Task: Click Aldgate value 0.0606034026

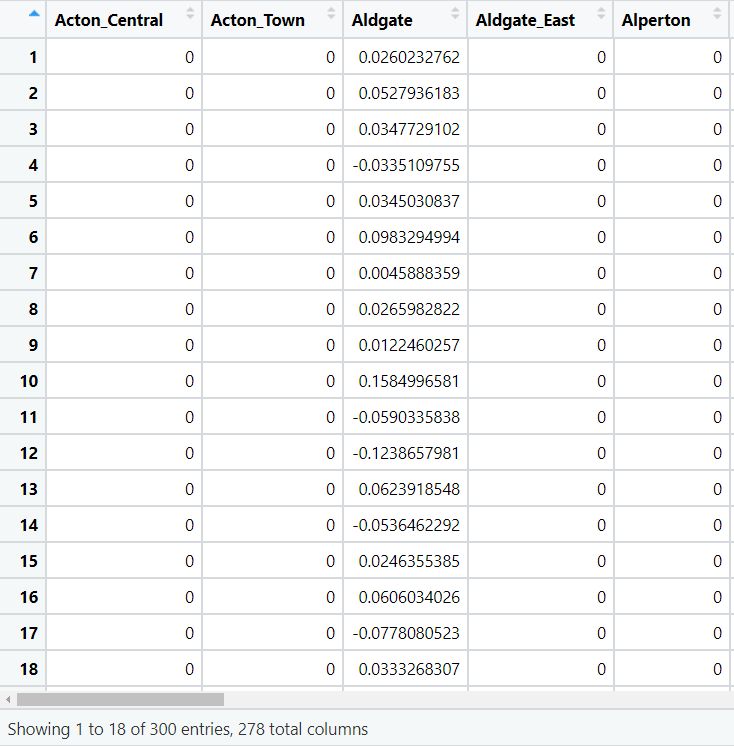Action: click(x=409, y=597)
